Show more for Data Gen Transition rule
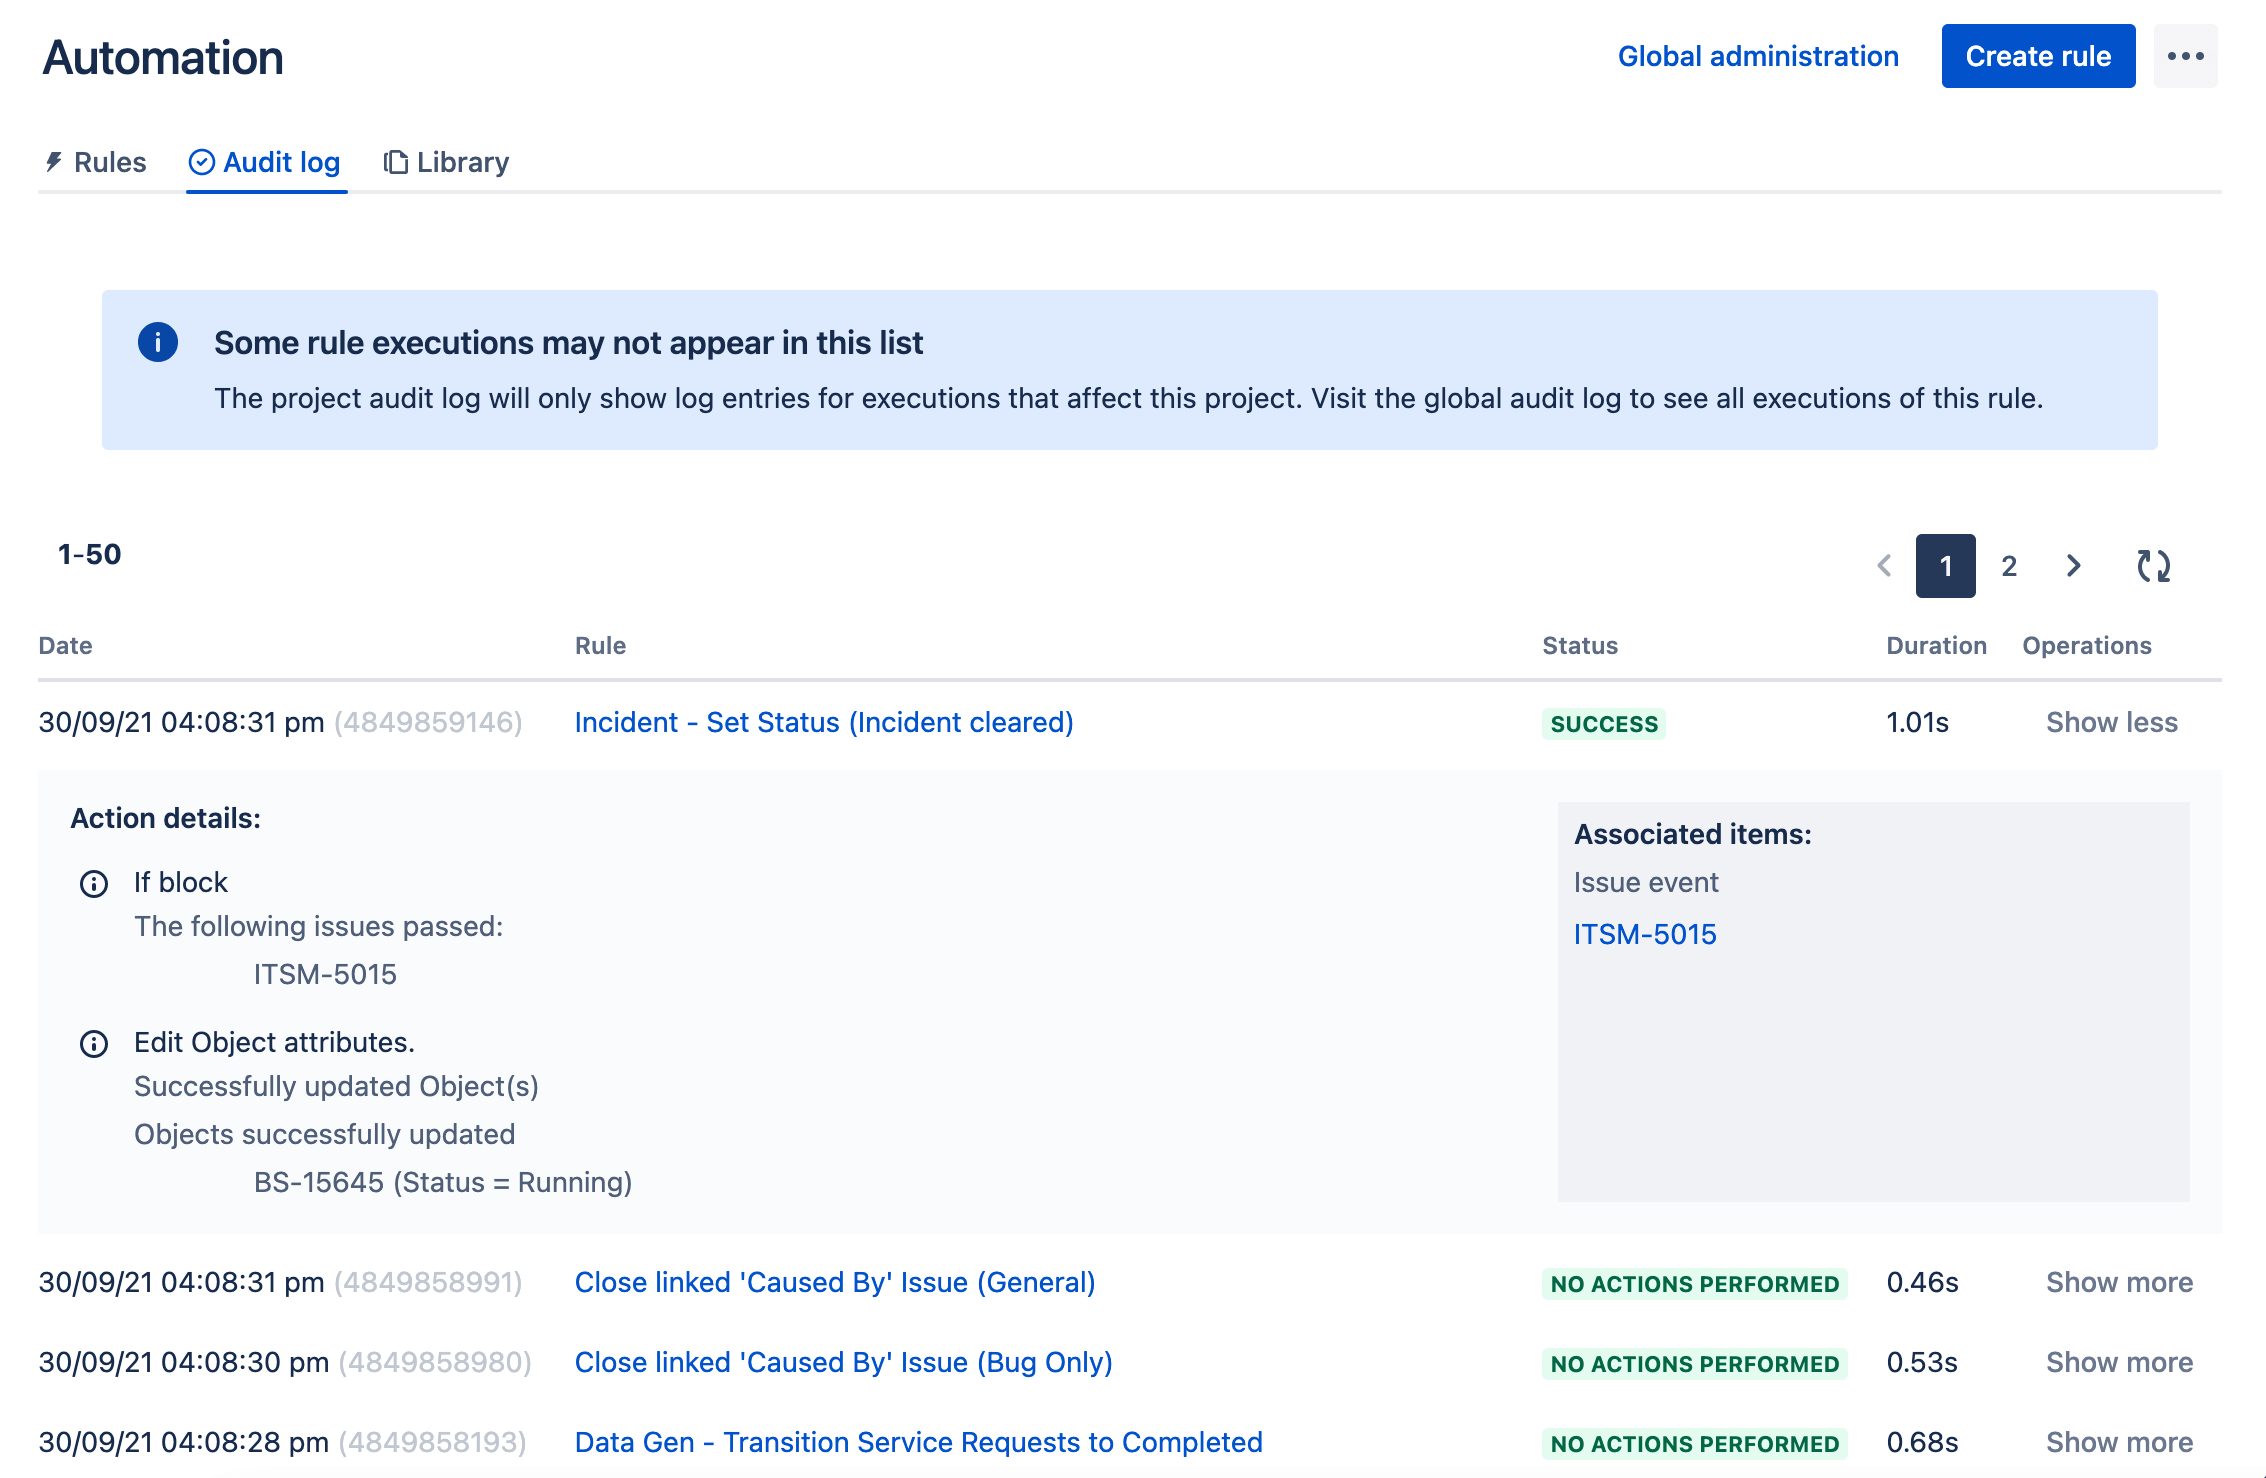Viewport: 2266px width, 1478px height. [x=2118, y=1442]
